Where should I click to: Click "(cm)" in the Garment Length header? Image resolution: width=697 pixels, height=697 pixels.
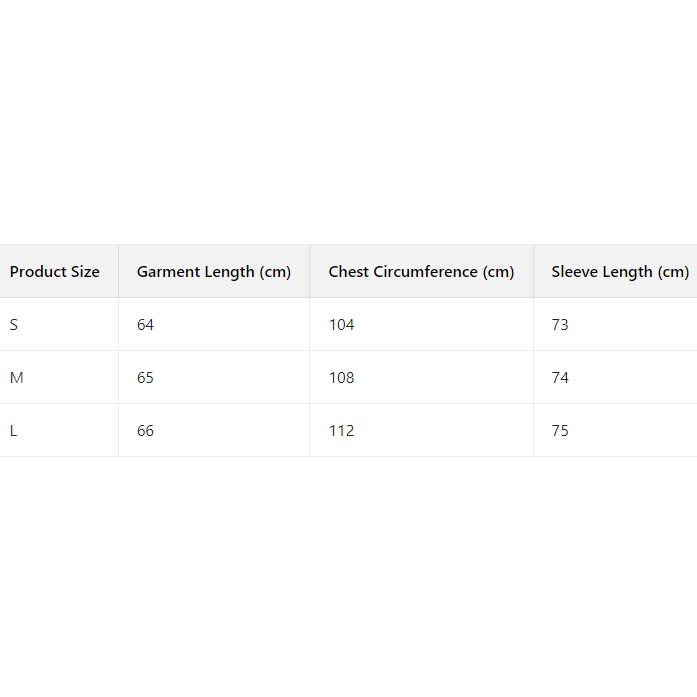(275, 272)
